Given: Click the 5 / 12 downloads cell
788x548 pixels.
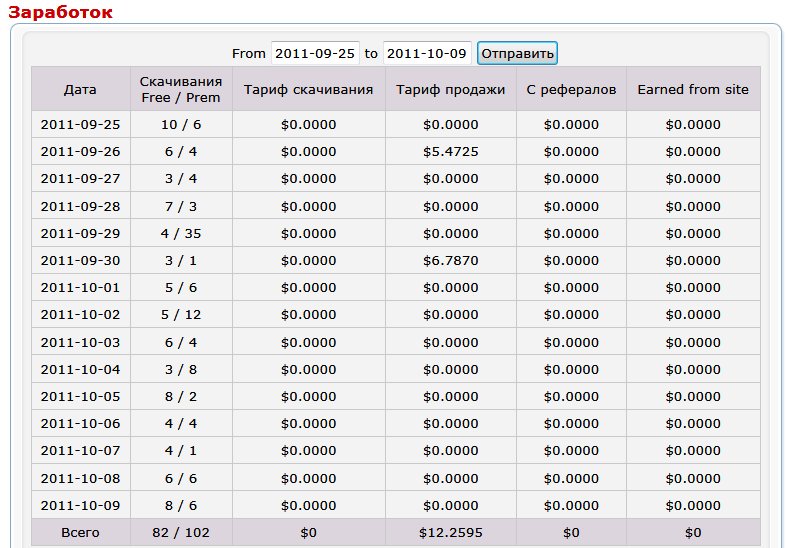Looking at the screenshot, I should pyautogui.click(x=181, y=315).
